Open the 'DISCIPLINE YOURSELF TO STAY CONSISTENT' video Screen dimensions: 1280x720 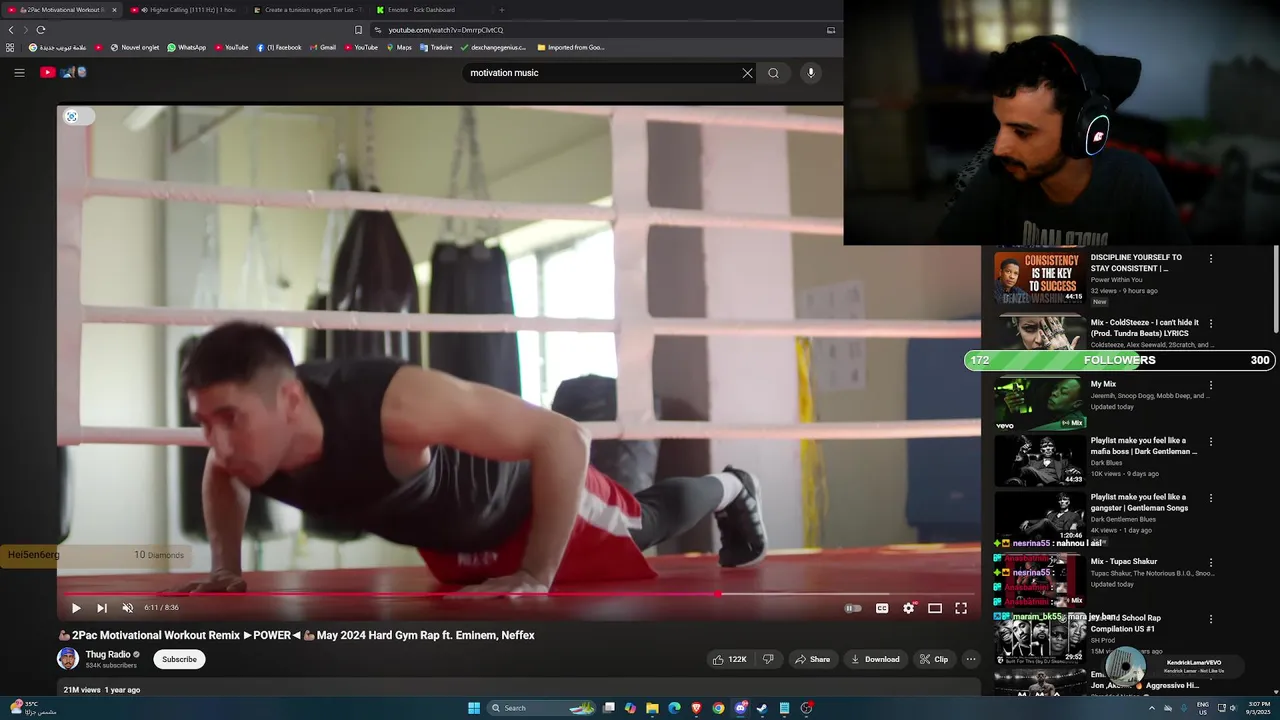click(x=1136, y=263)
